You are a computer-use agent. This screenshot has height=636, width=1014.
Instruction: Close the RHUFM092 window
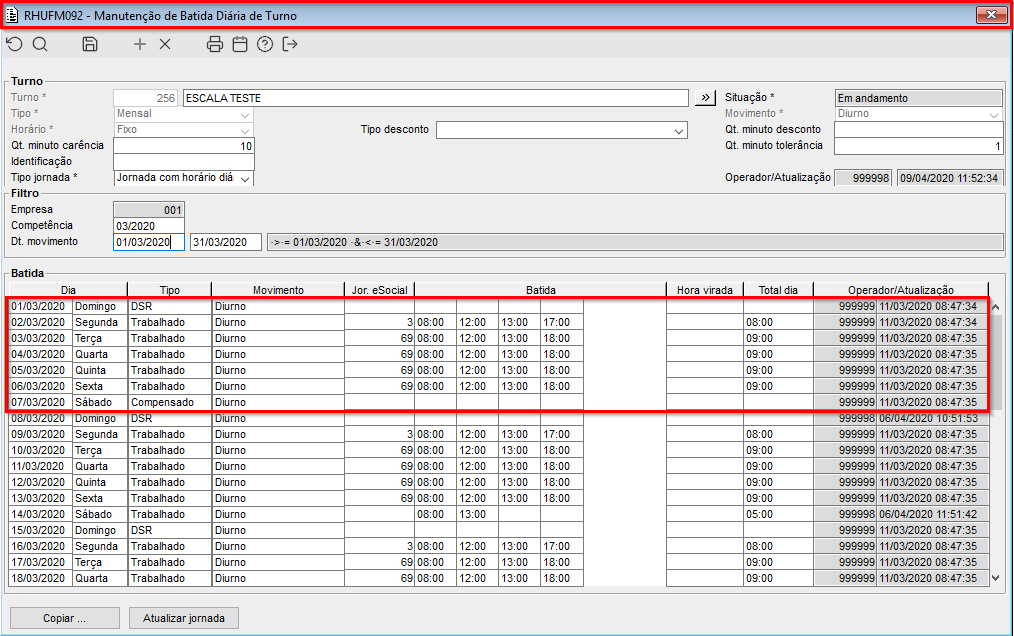click(991, 15)
